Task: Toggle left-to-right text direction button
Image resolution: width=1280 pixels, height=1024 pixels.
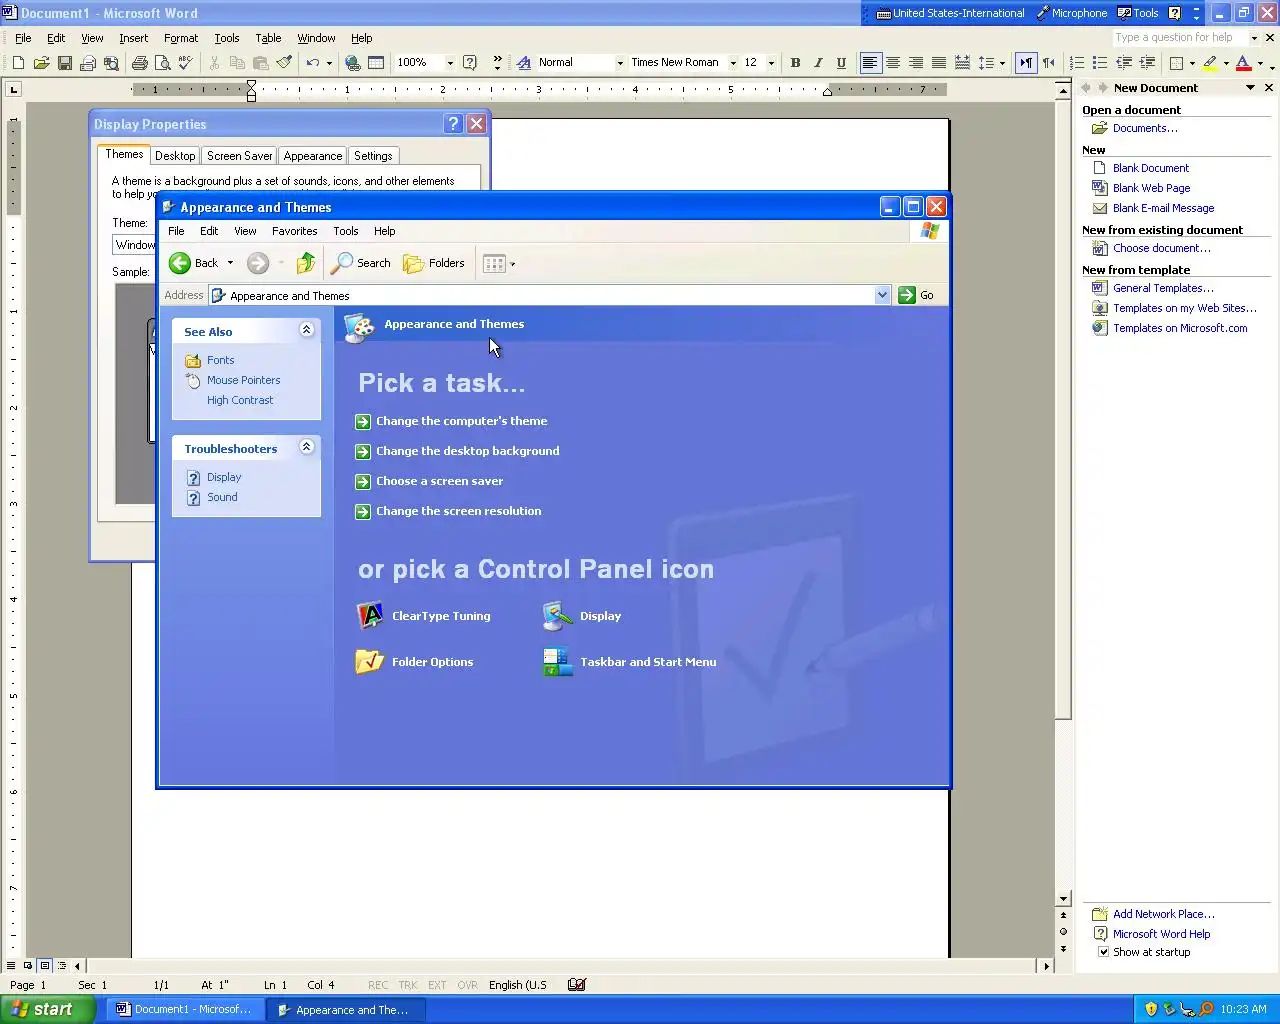Action: [x=1026, y=63]
